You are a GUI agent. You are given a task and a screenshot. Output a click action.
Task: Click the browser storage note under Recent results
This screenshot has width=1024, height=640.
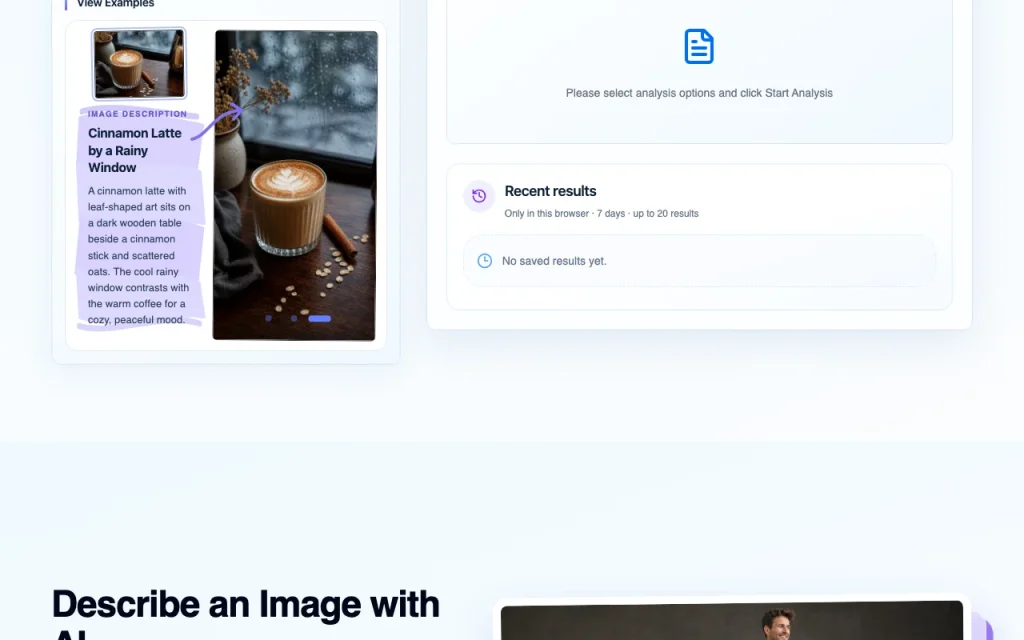point(601,214)
